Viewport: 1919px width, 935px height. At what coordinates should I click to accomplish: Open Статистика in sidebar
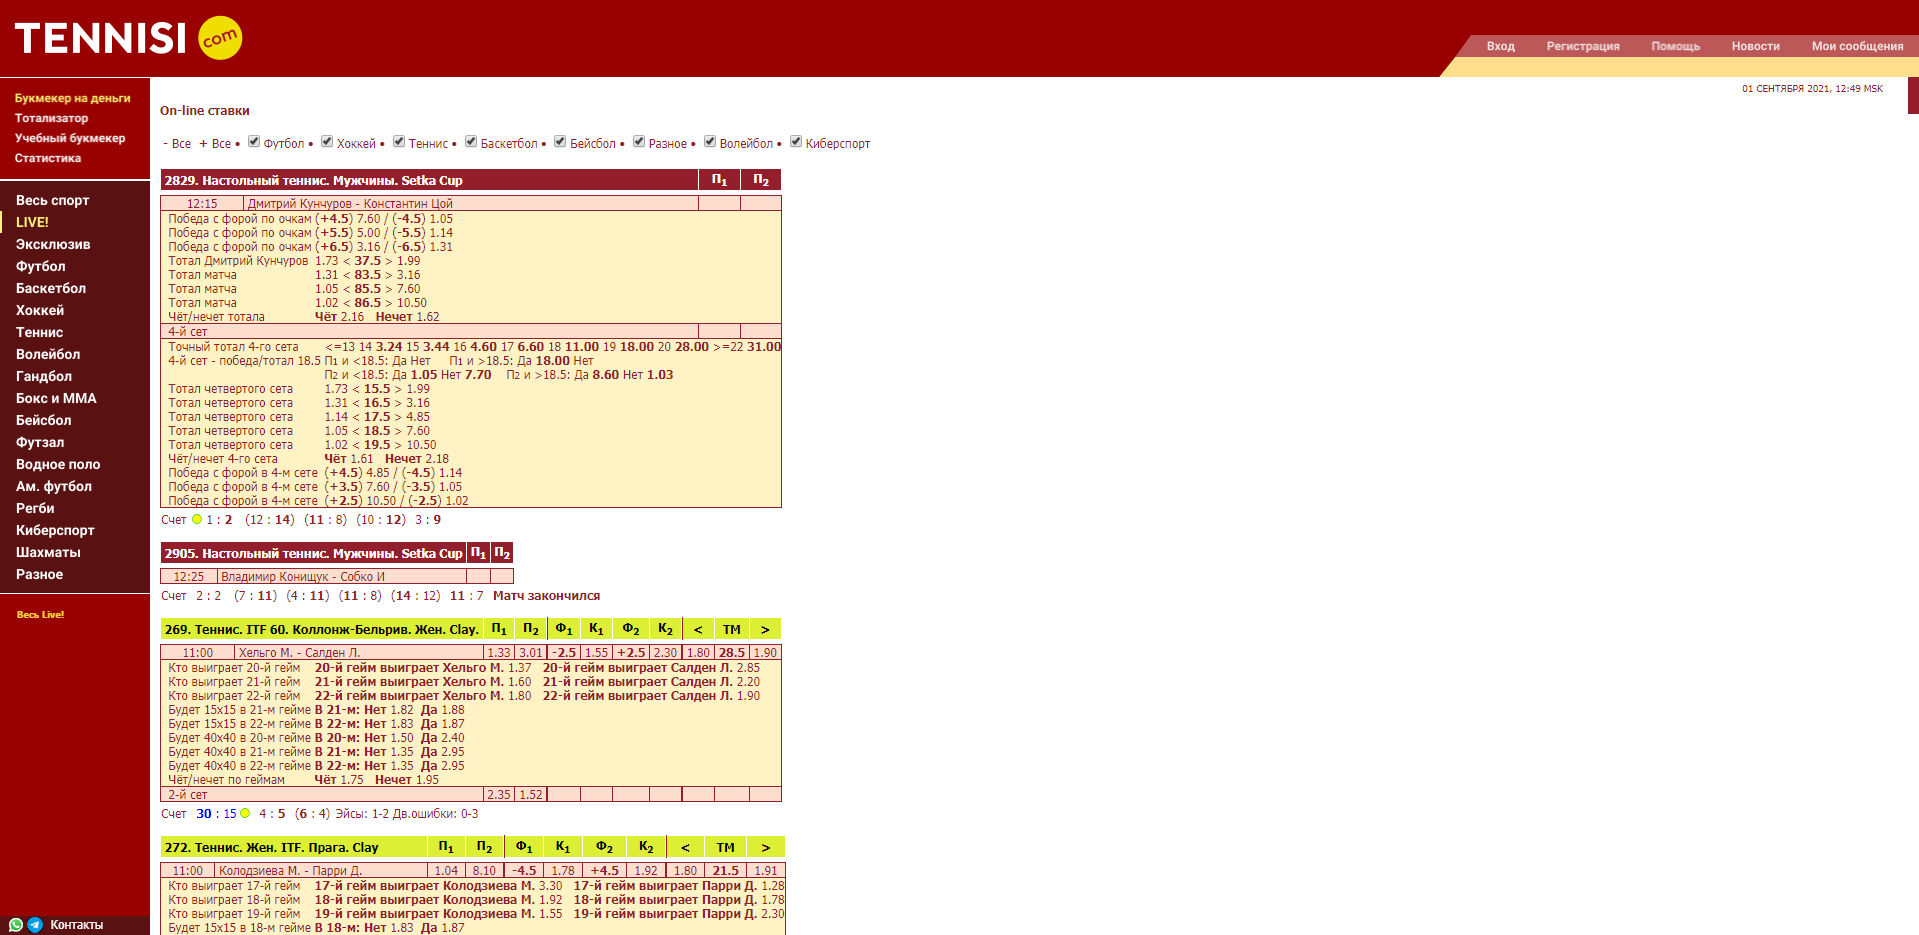click(48, 158)
